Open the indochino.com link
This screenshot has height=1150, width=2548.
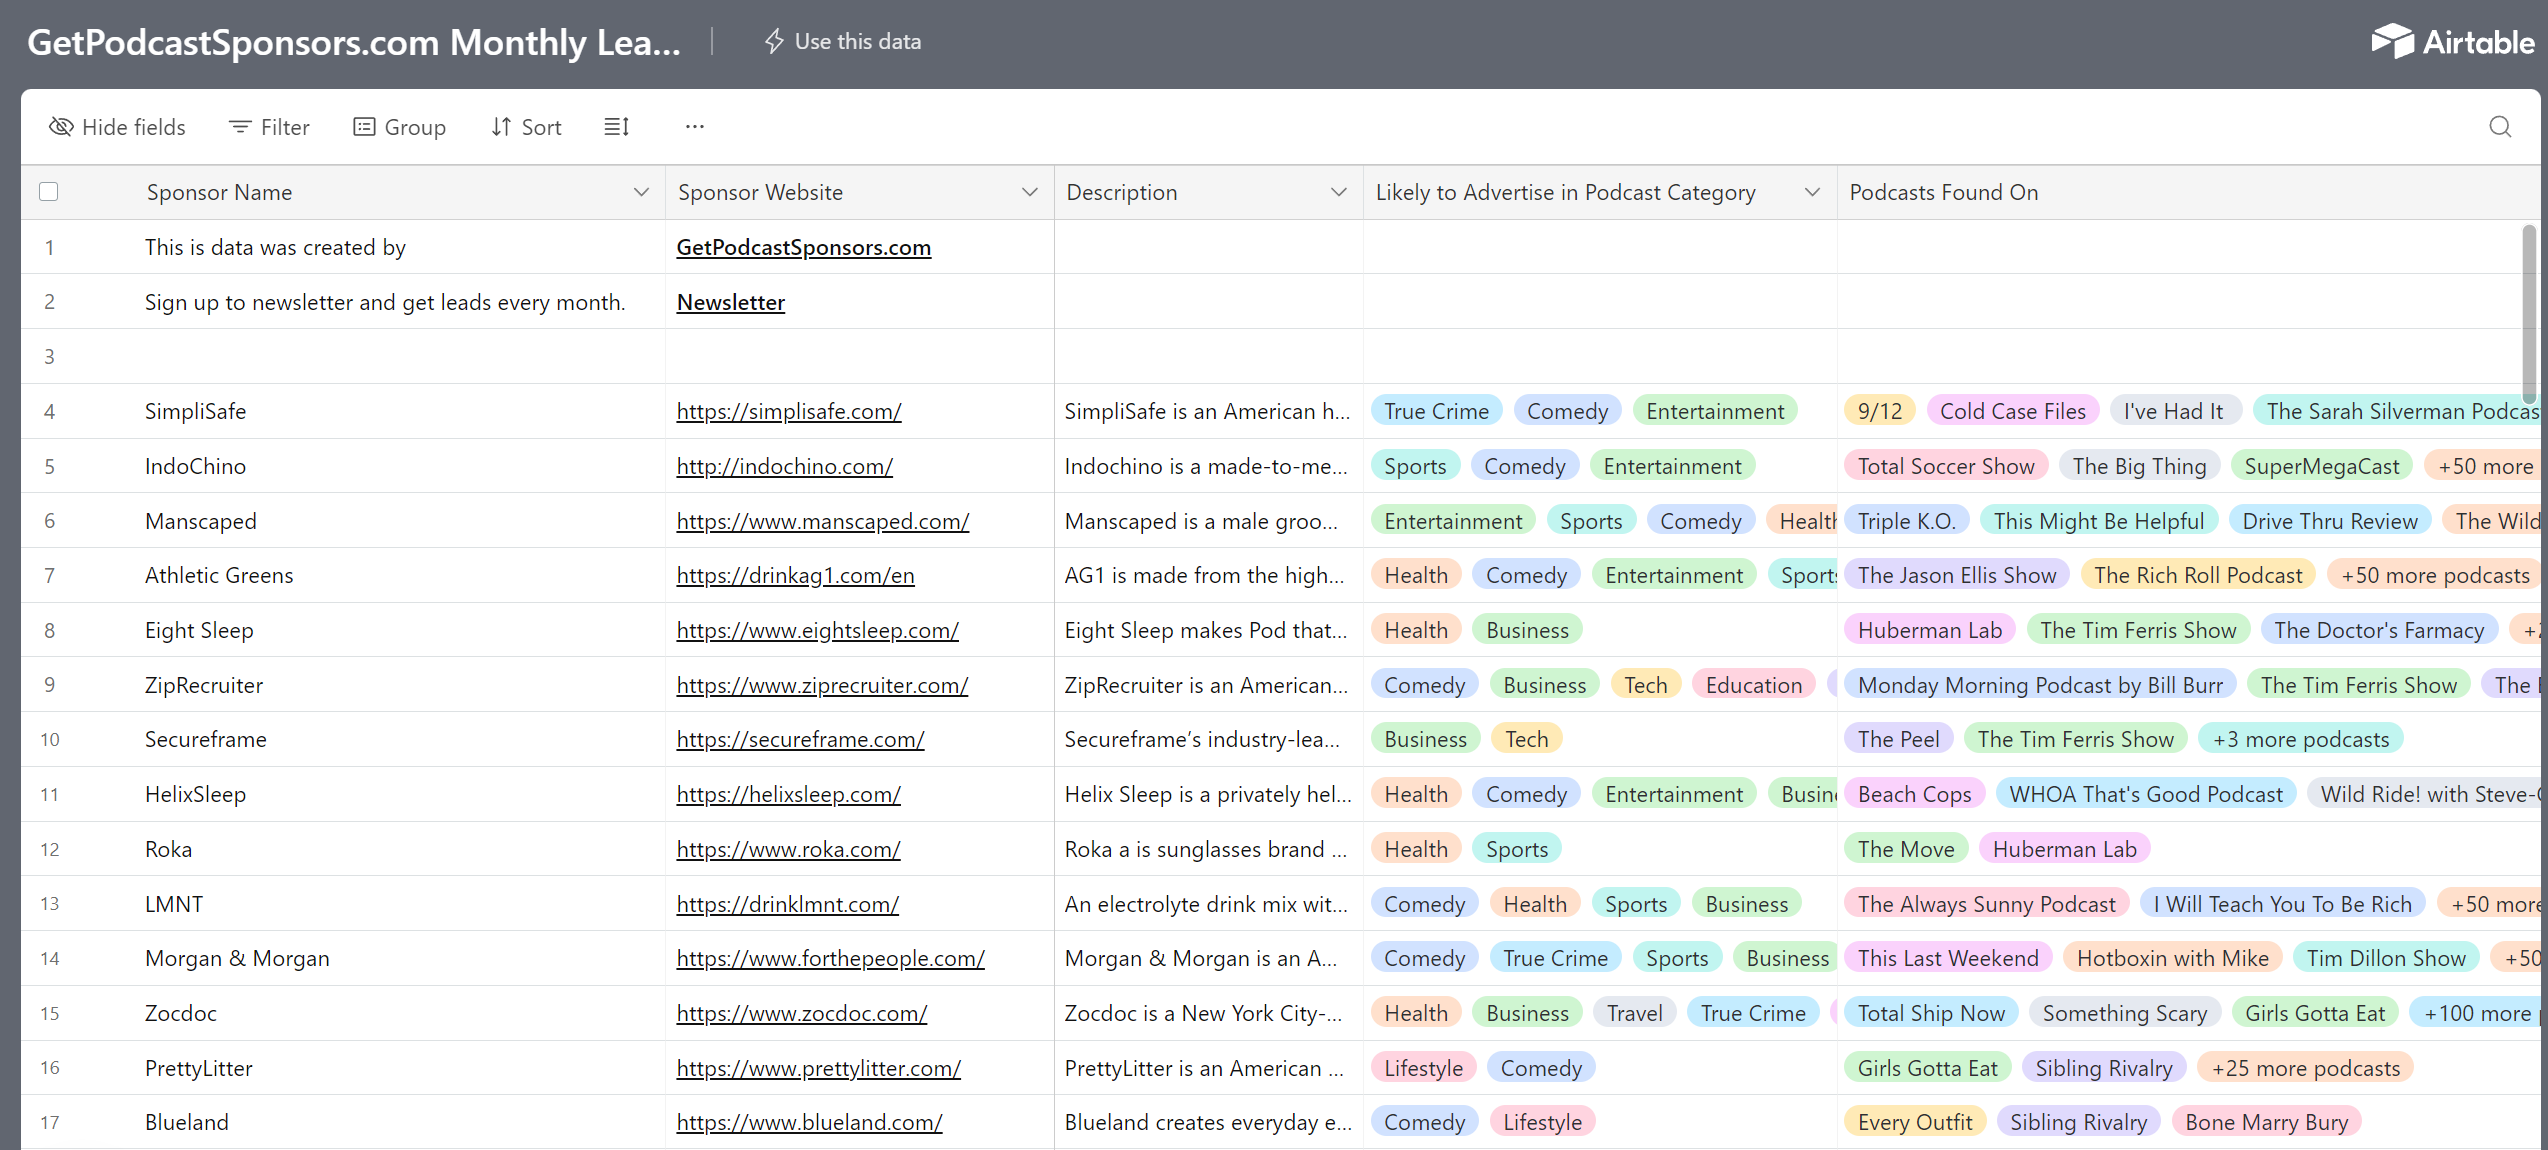[784, 466]
